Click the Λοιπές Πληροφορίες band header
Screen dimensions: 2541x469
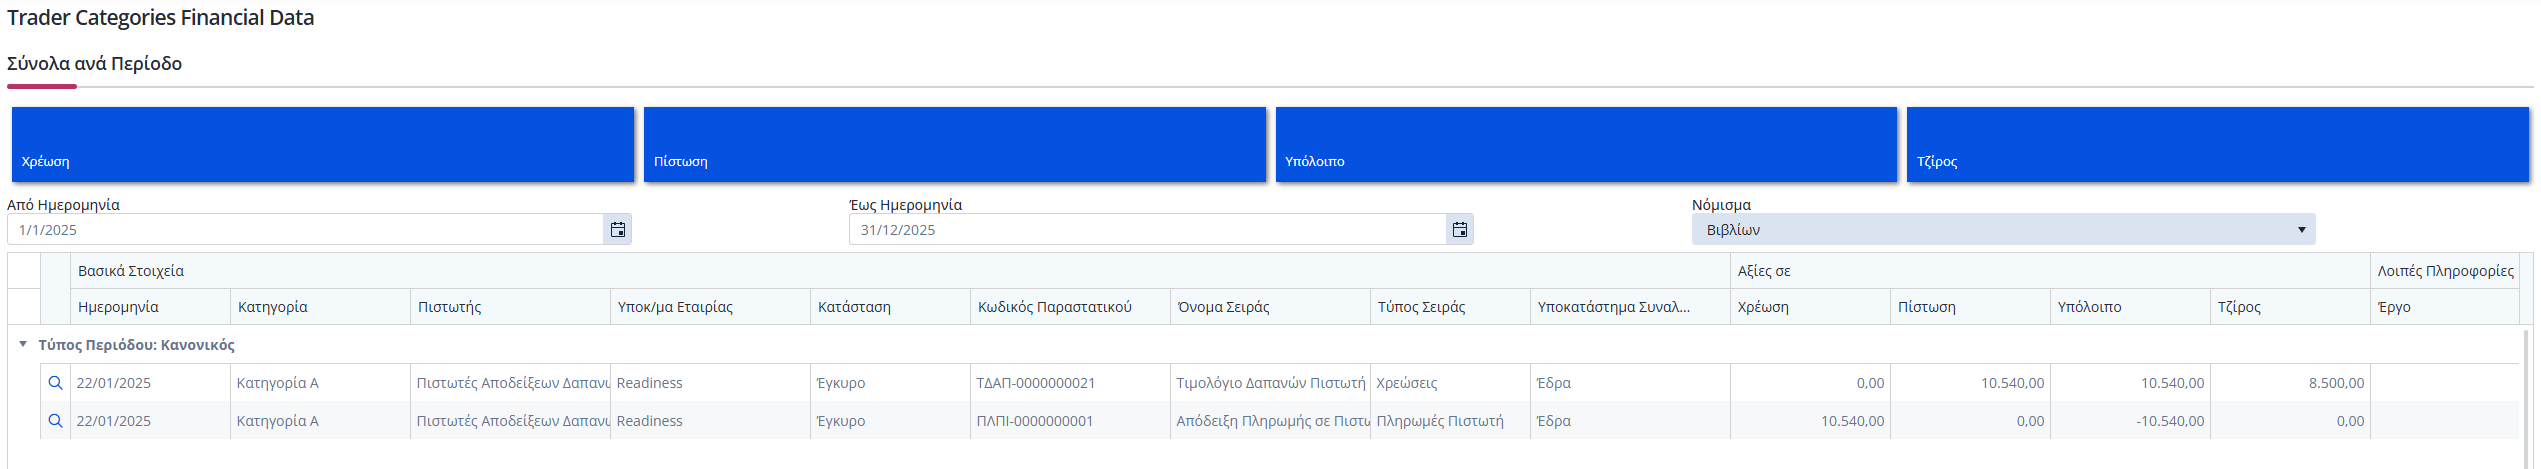click(2445, 271)
